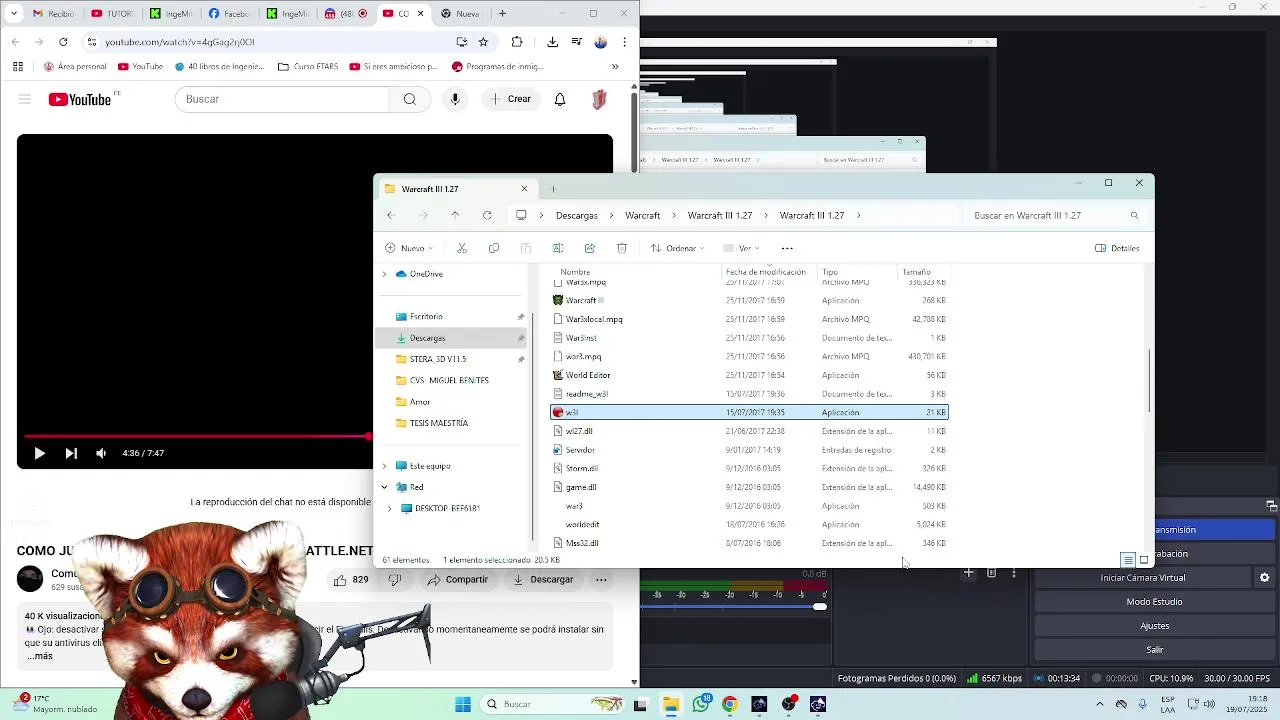Skip to next YouTube video
The width and height of the screenshot is (1280, 720).
pos(71,453)
